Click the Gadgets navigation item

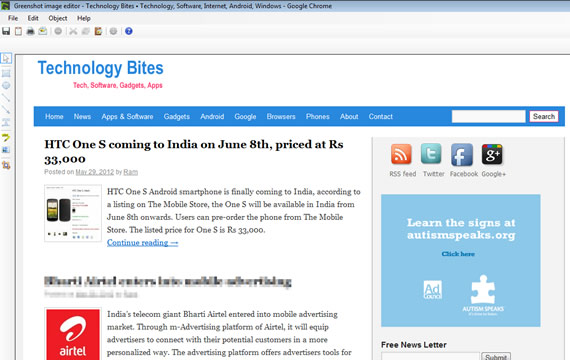tap(177, 116)
